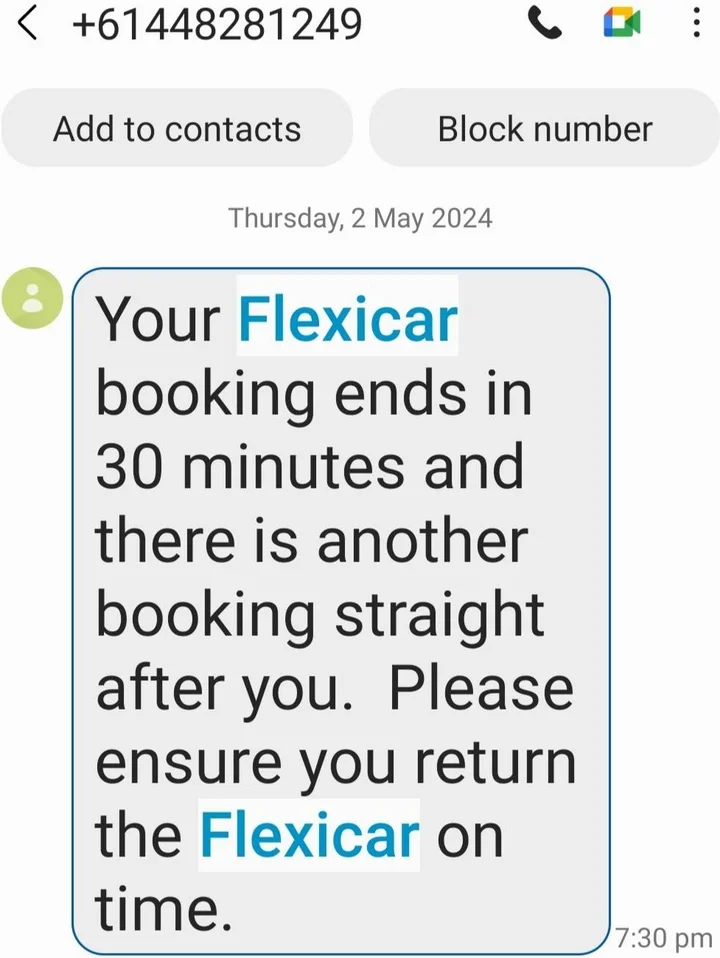
Task: Tap the "ensure you return" line
Action: coord(336,761)
